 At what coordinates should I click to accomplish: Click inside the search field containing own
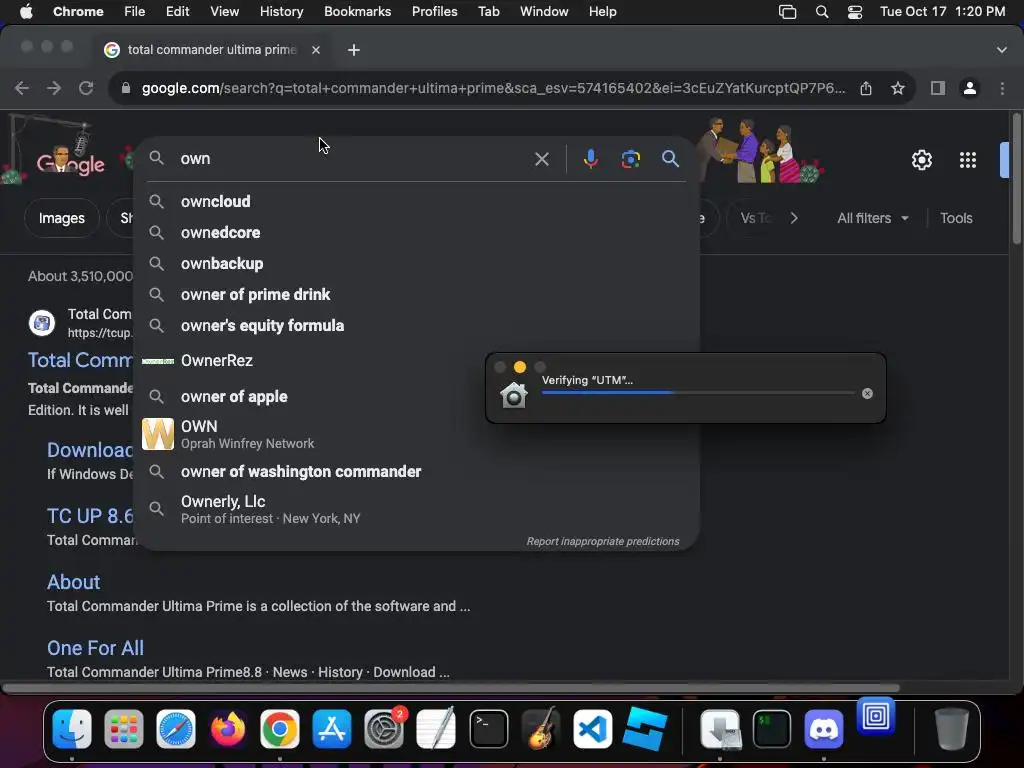(x=353, y=159)
